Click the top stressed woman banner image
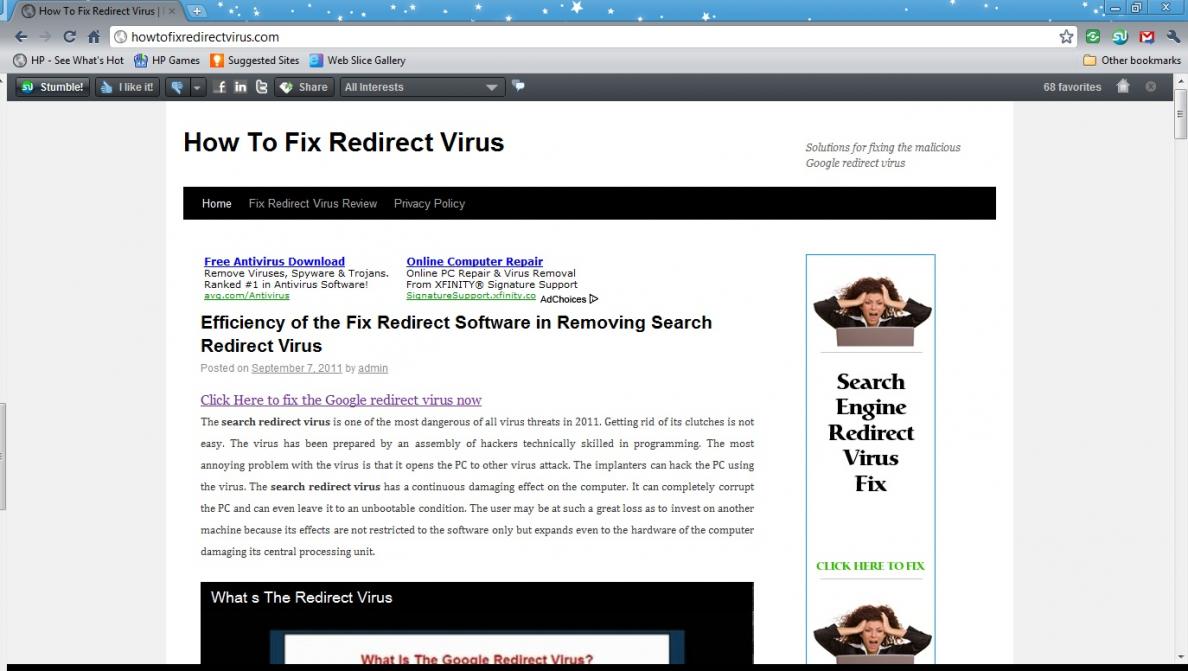Image resolution: width=1188 pixels, height=671 pixels. click(x=871, y=311)
